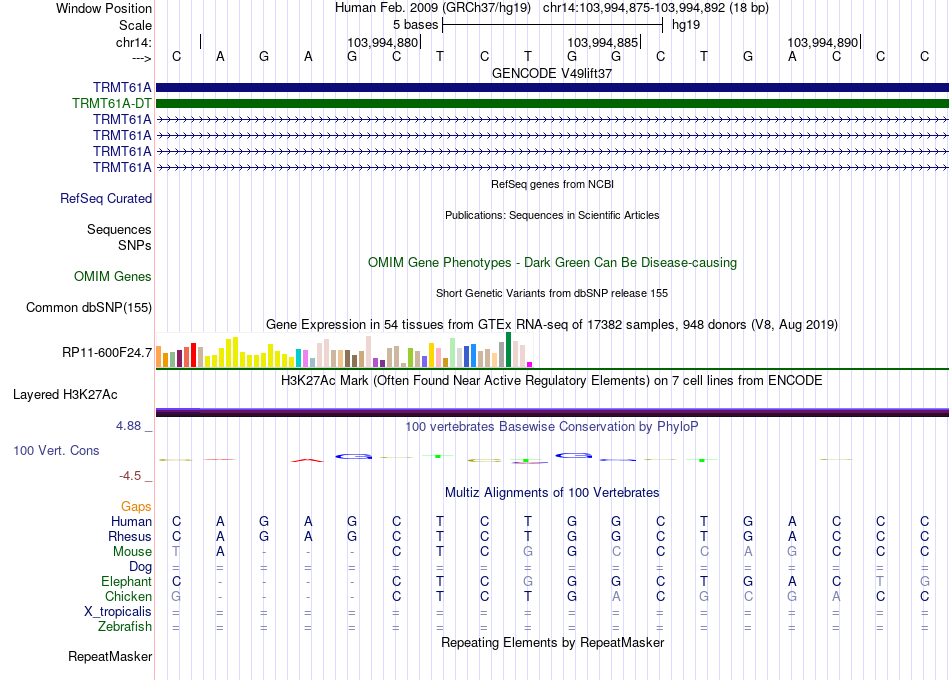The image size is (950, 680).
Task: Click the RefSeq Curated track label
Action: 106,198
